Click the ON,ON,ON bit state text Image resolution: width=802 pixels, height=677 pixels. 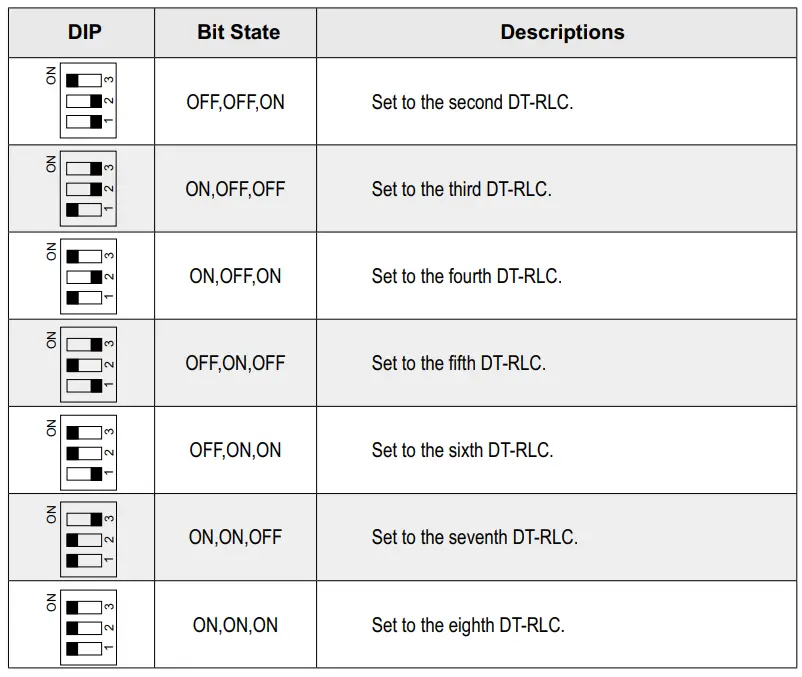(x=235, y=626)
